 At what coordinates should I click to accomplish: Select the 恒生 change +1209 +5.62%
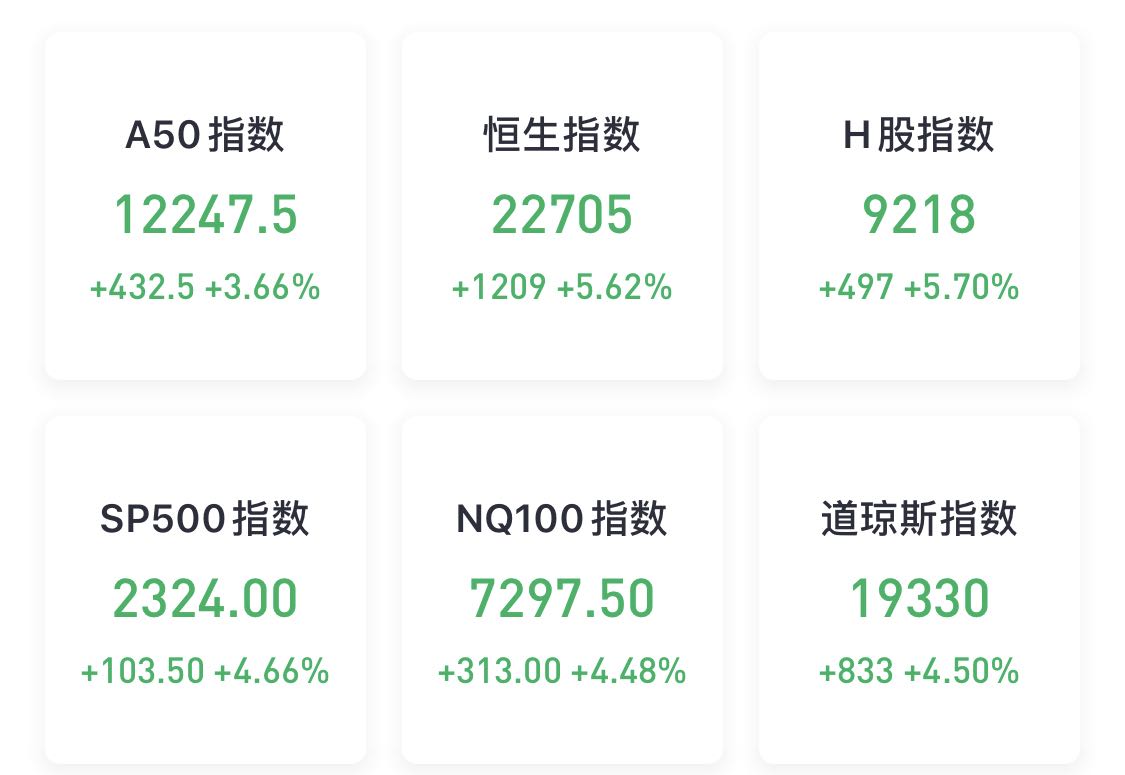[x=562, y=287]
